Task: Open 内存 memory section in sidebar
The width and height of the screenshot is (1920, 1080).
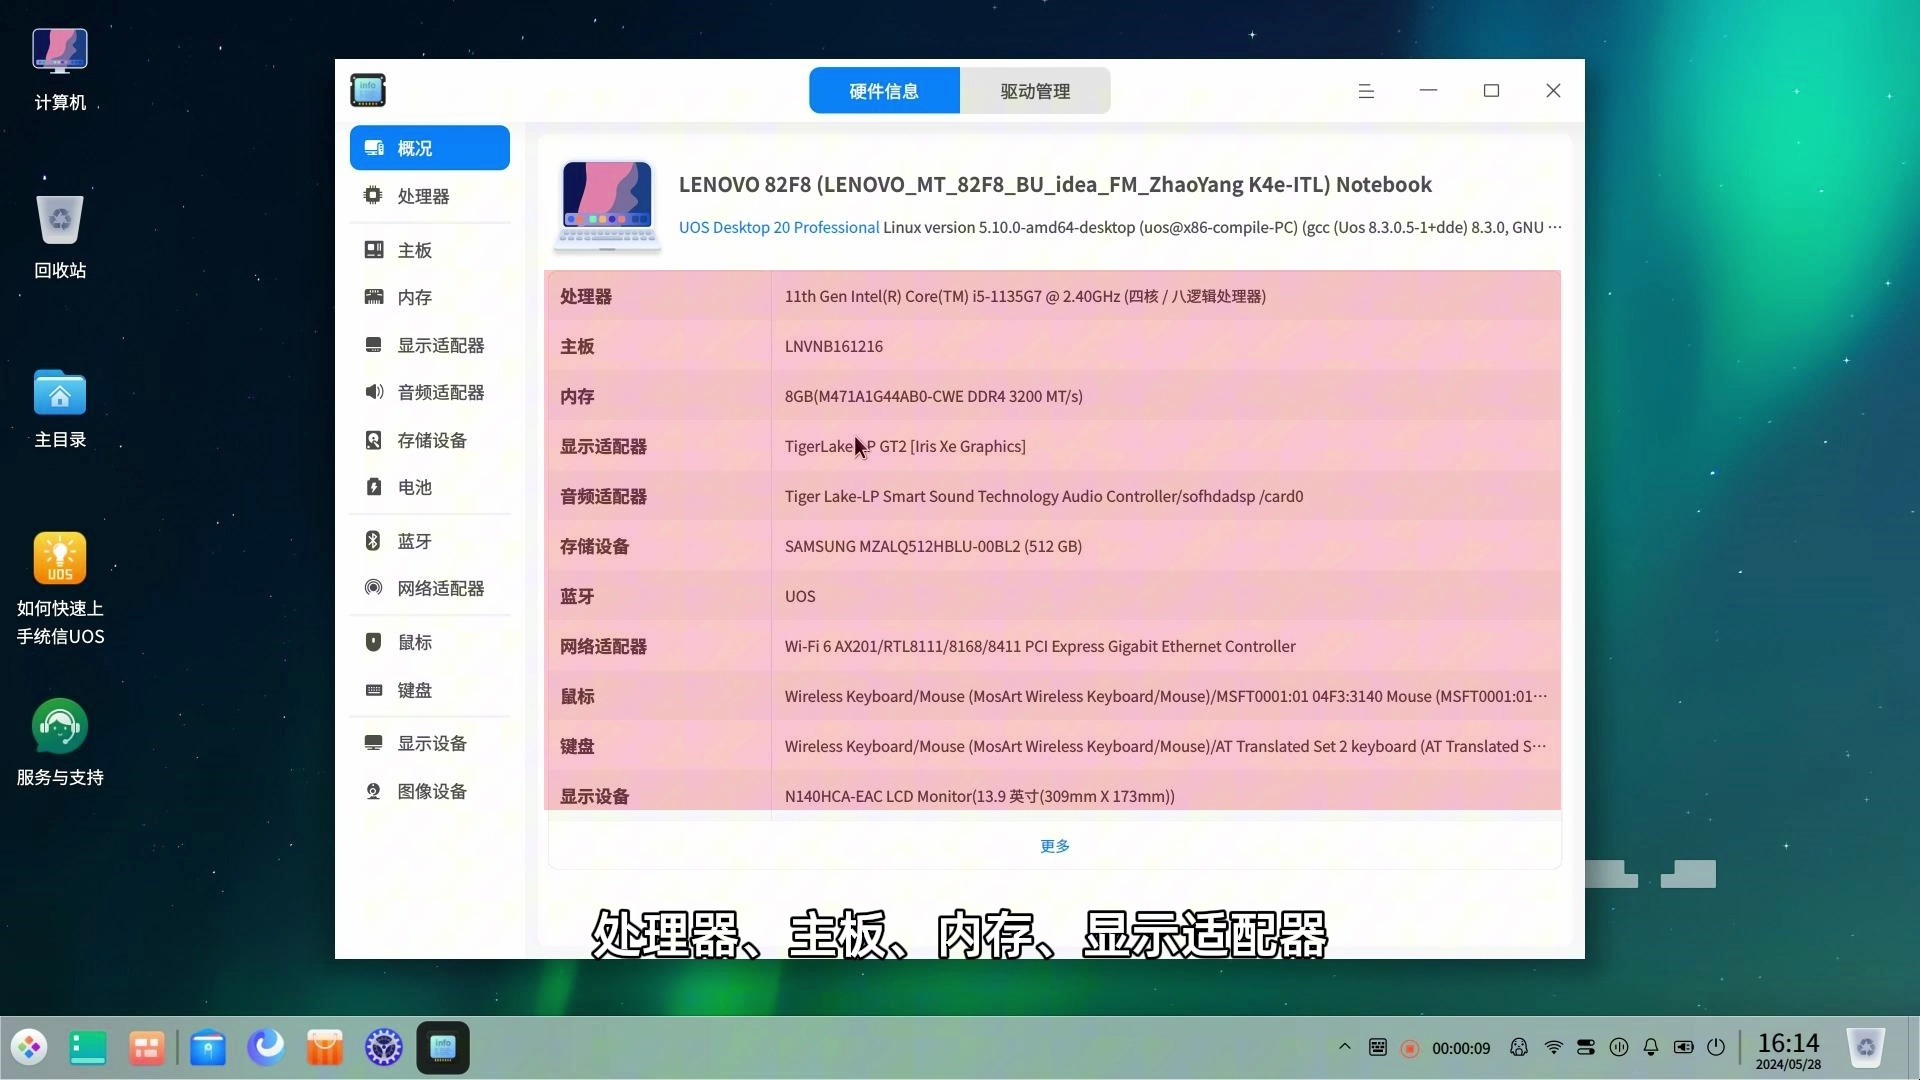Action: tap(429, 297)
